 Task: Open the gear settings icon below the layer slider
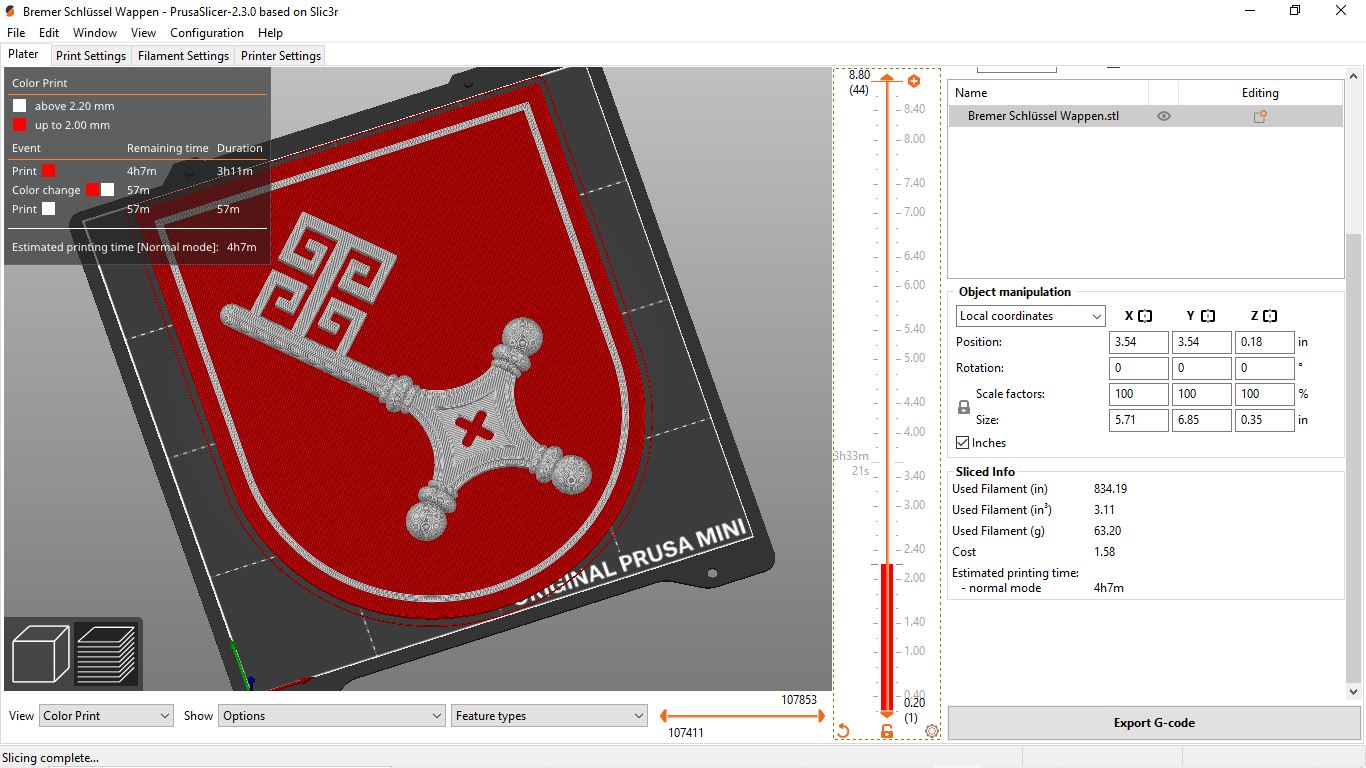pyautogui.click(x=932, y=731)
